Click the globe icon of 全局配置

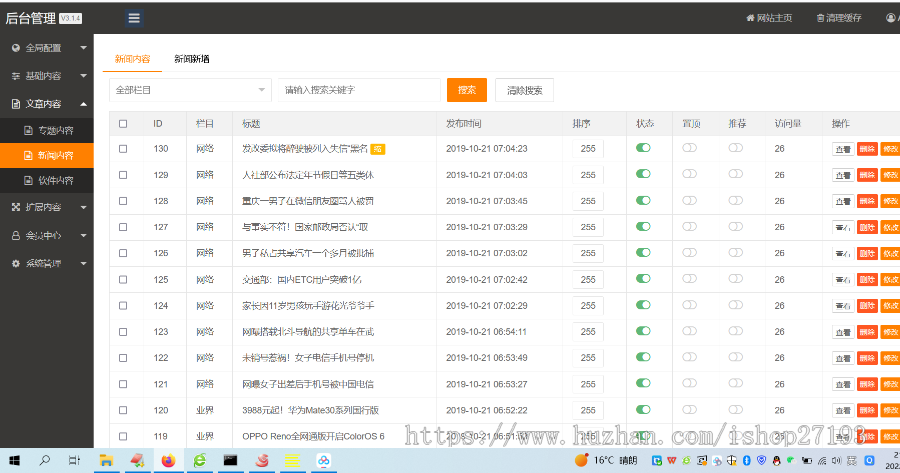pyautogui.click(x=15, y=48)
